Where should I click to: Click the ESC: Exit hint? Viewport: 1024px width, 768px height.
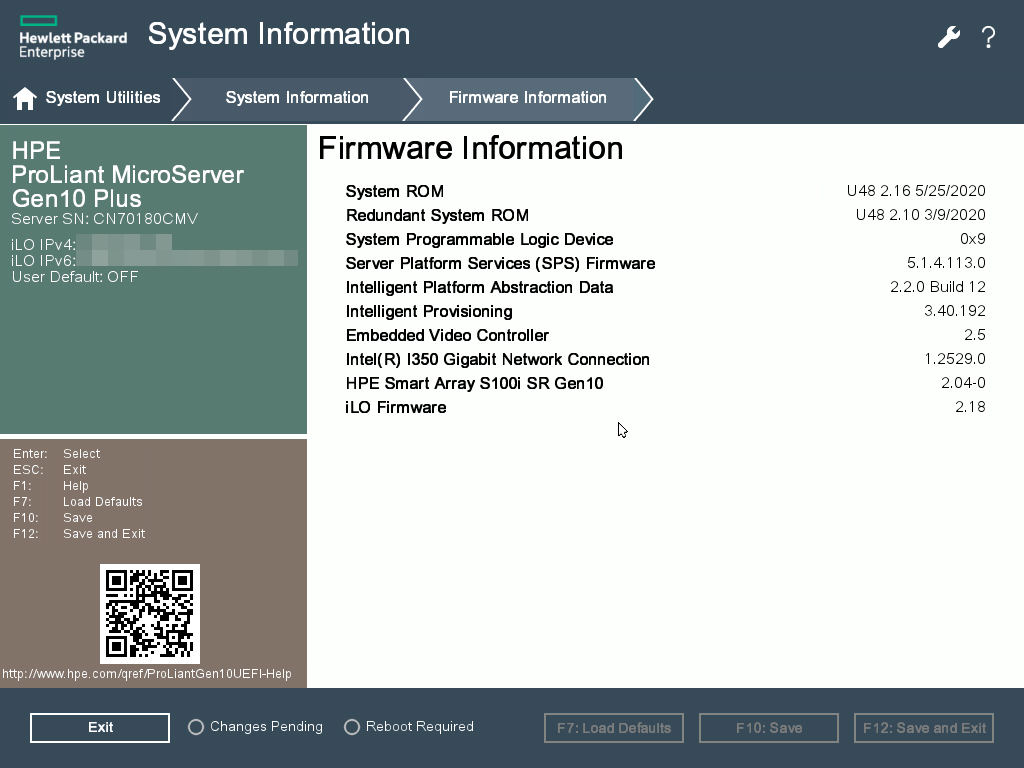click(50, 470)
